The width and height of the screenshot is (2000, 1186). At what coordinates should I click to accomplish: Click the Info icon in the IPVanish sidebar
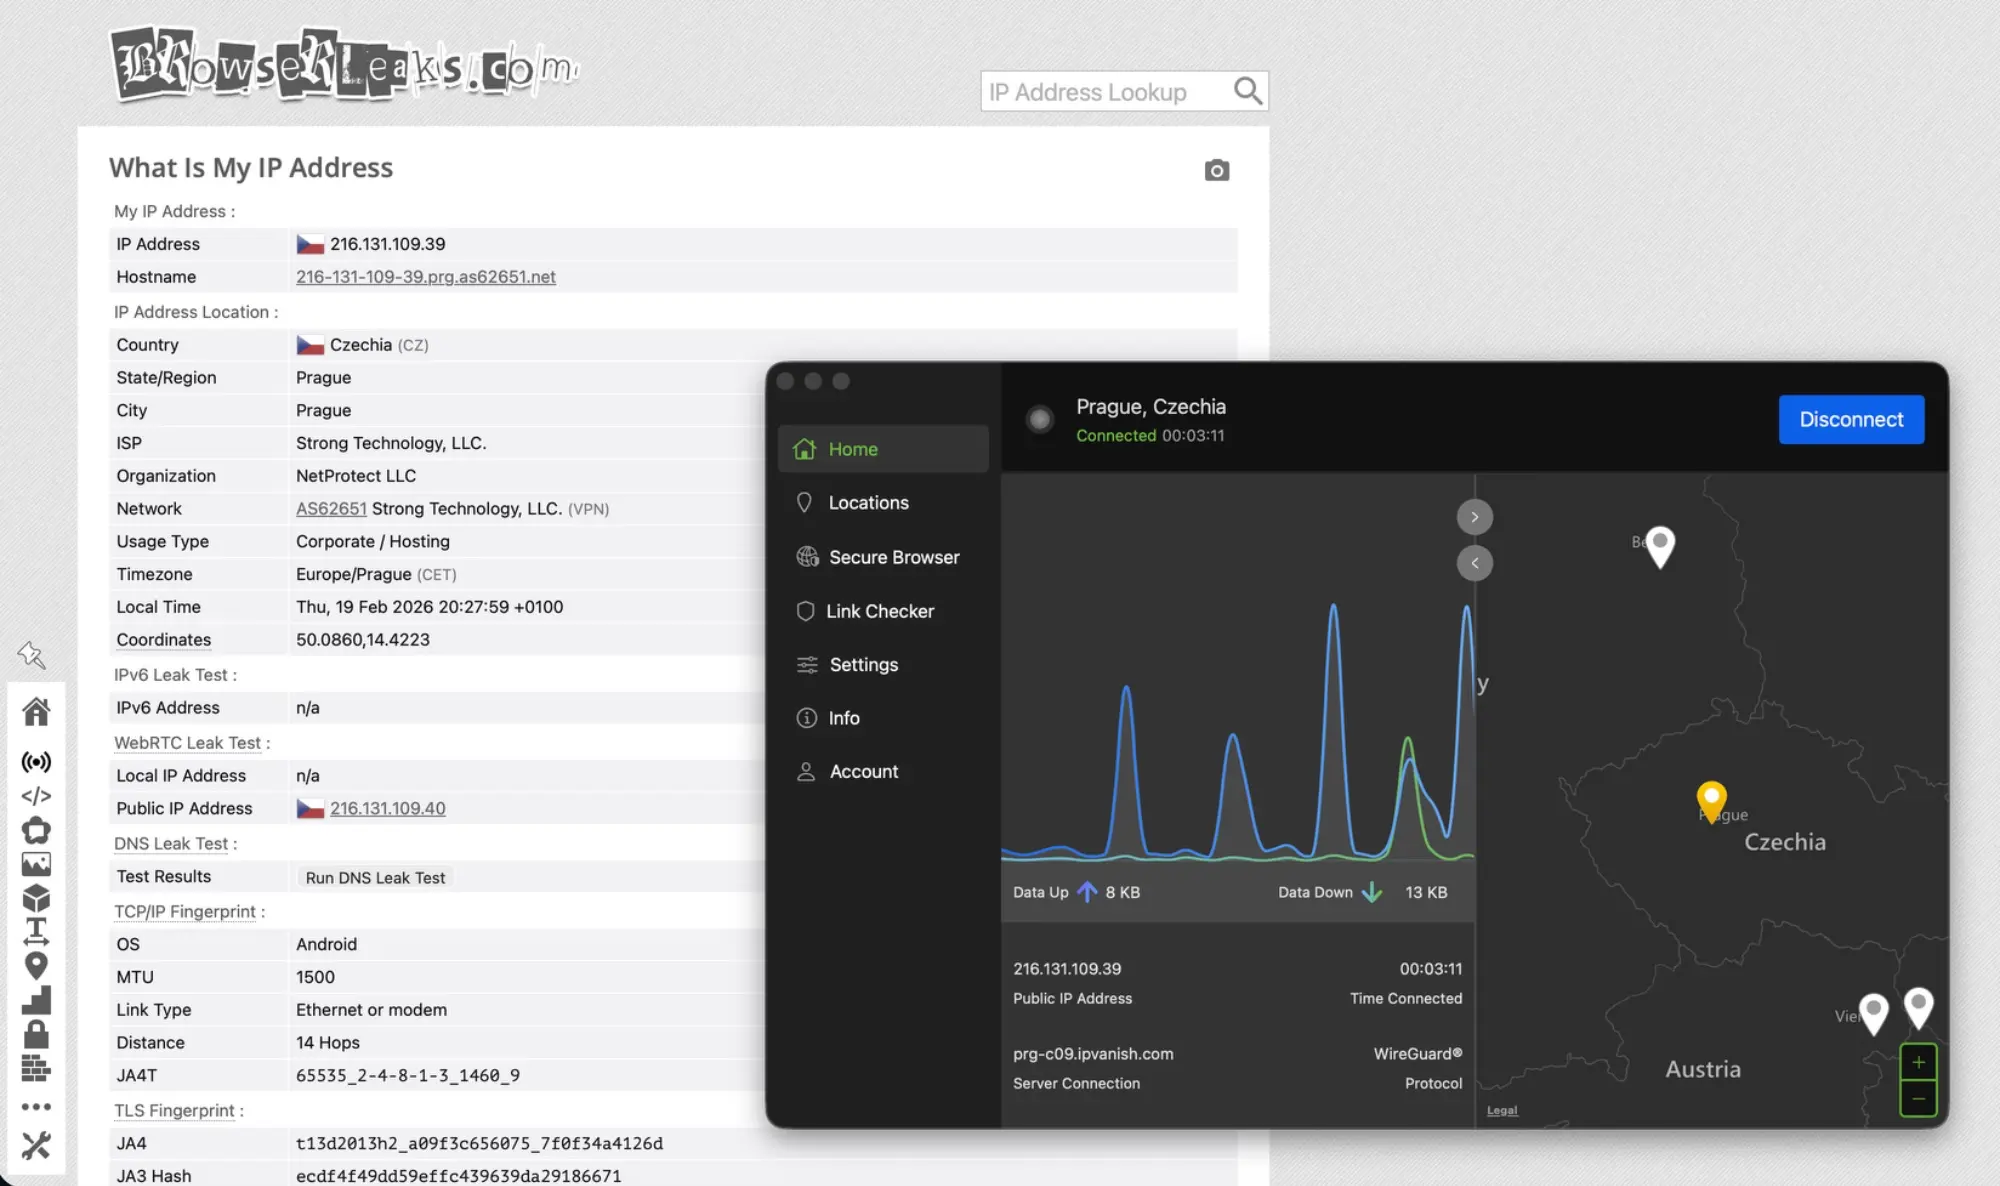pyautogui.click(x=807, y=718)
